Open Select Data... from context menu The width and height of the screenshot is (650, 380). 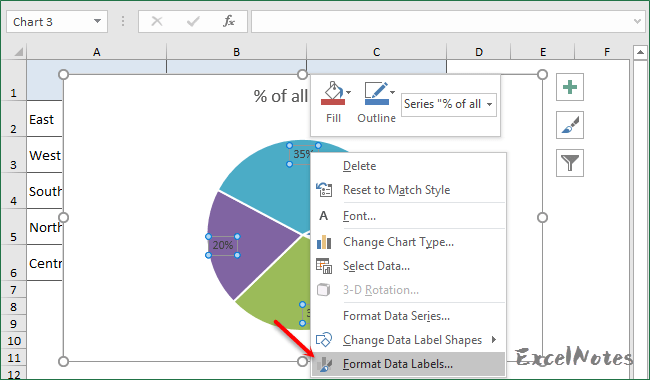click(x=408, y=266)
